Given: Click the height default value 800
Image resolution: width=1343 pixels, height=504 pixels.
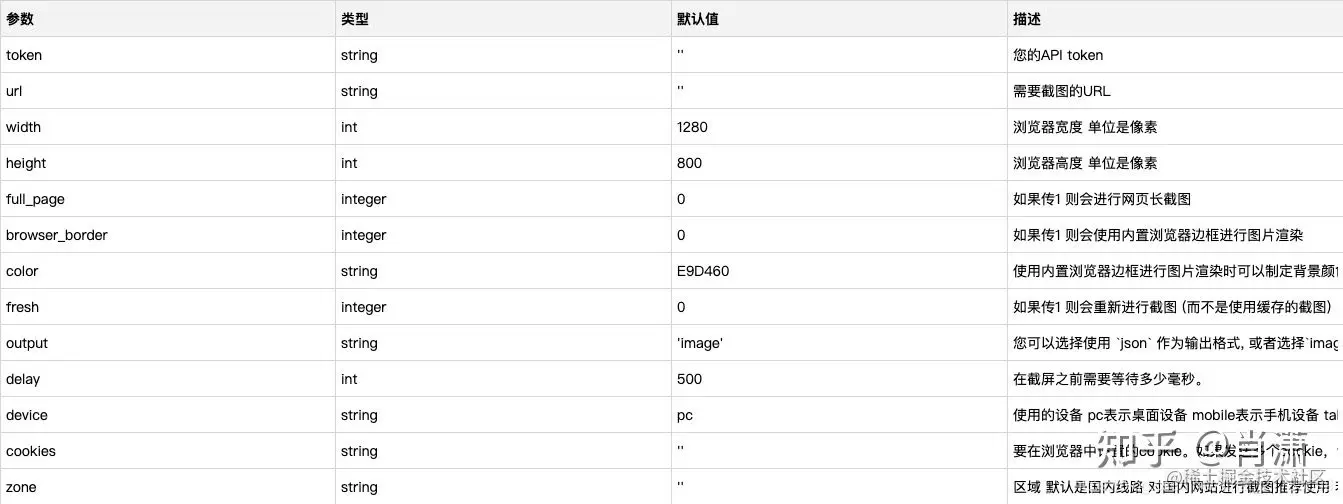Looking at the screenshot, I should click(690, 163).
